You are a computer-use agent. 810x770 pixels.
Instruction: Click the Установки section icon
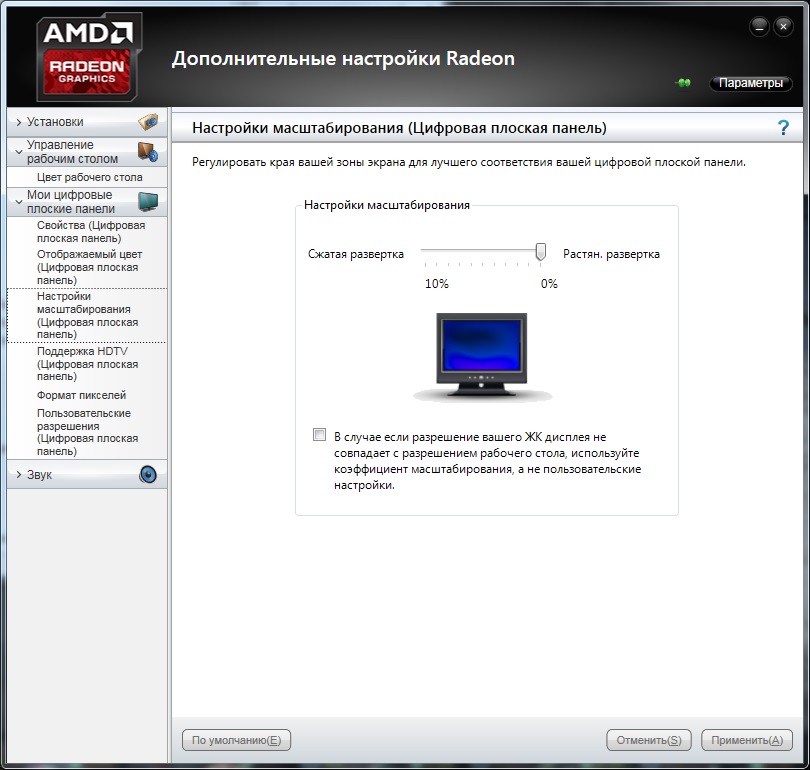148,122
